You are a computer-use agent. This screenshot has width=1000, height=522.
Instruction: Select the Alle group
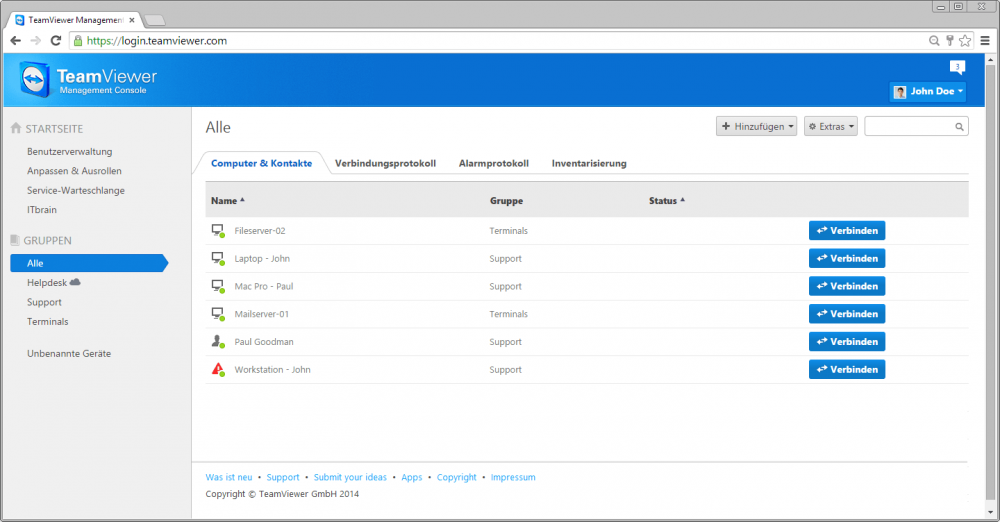click(x=89, y=263)
